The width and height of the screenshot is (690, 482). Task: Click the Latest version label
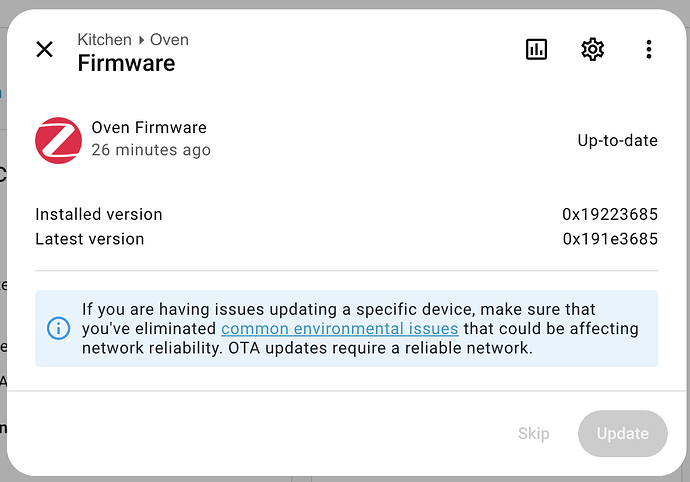point(90,239)
